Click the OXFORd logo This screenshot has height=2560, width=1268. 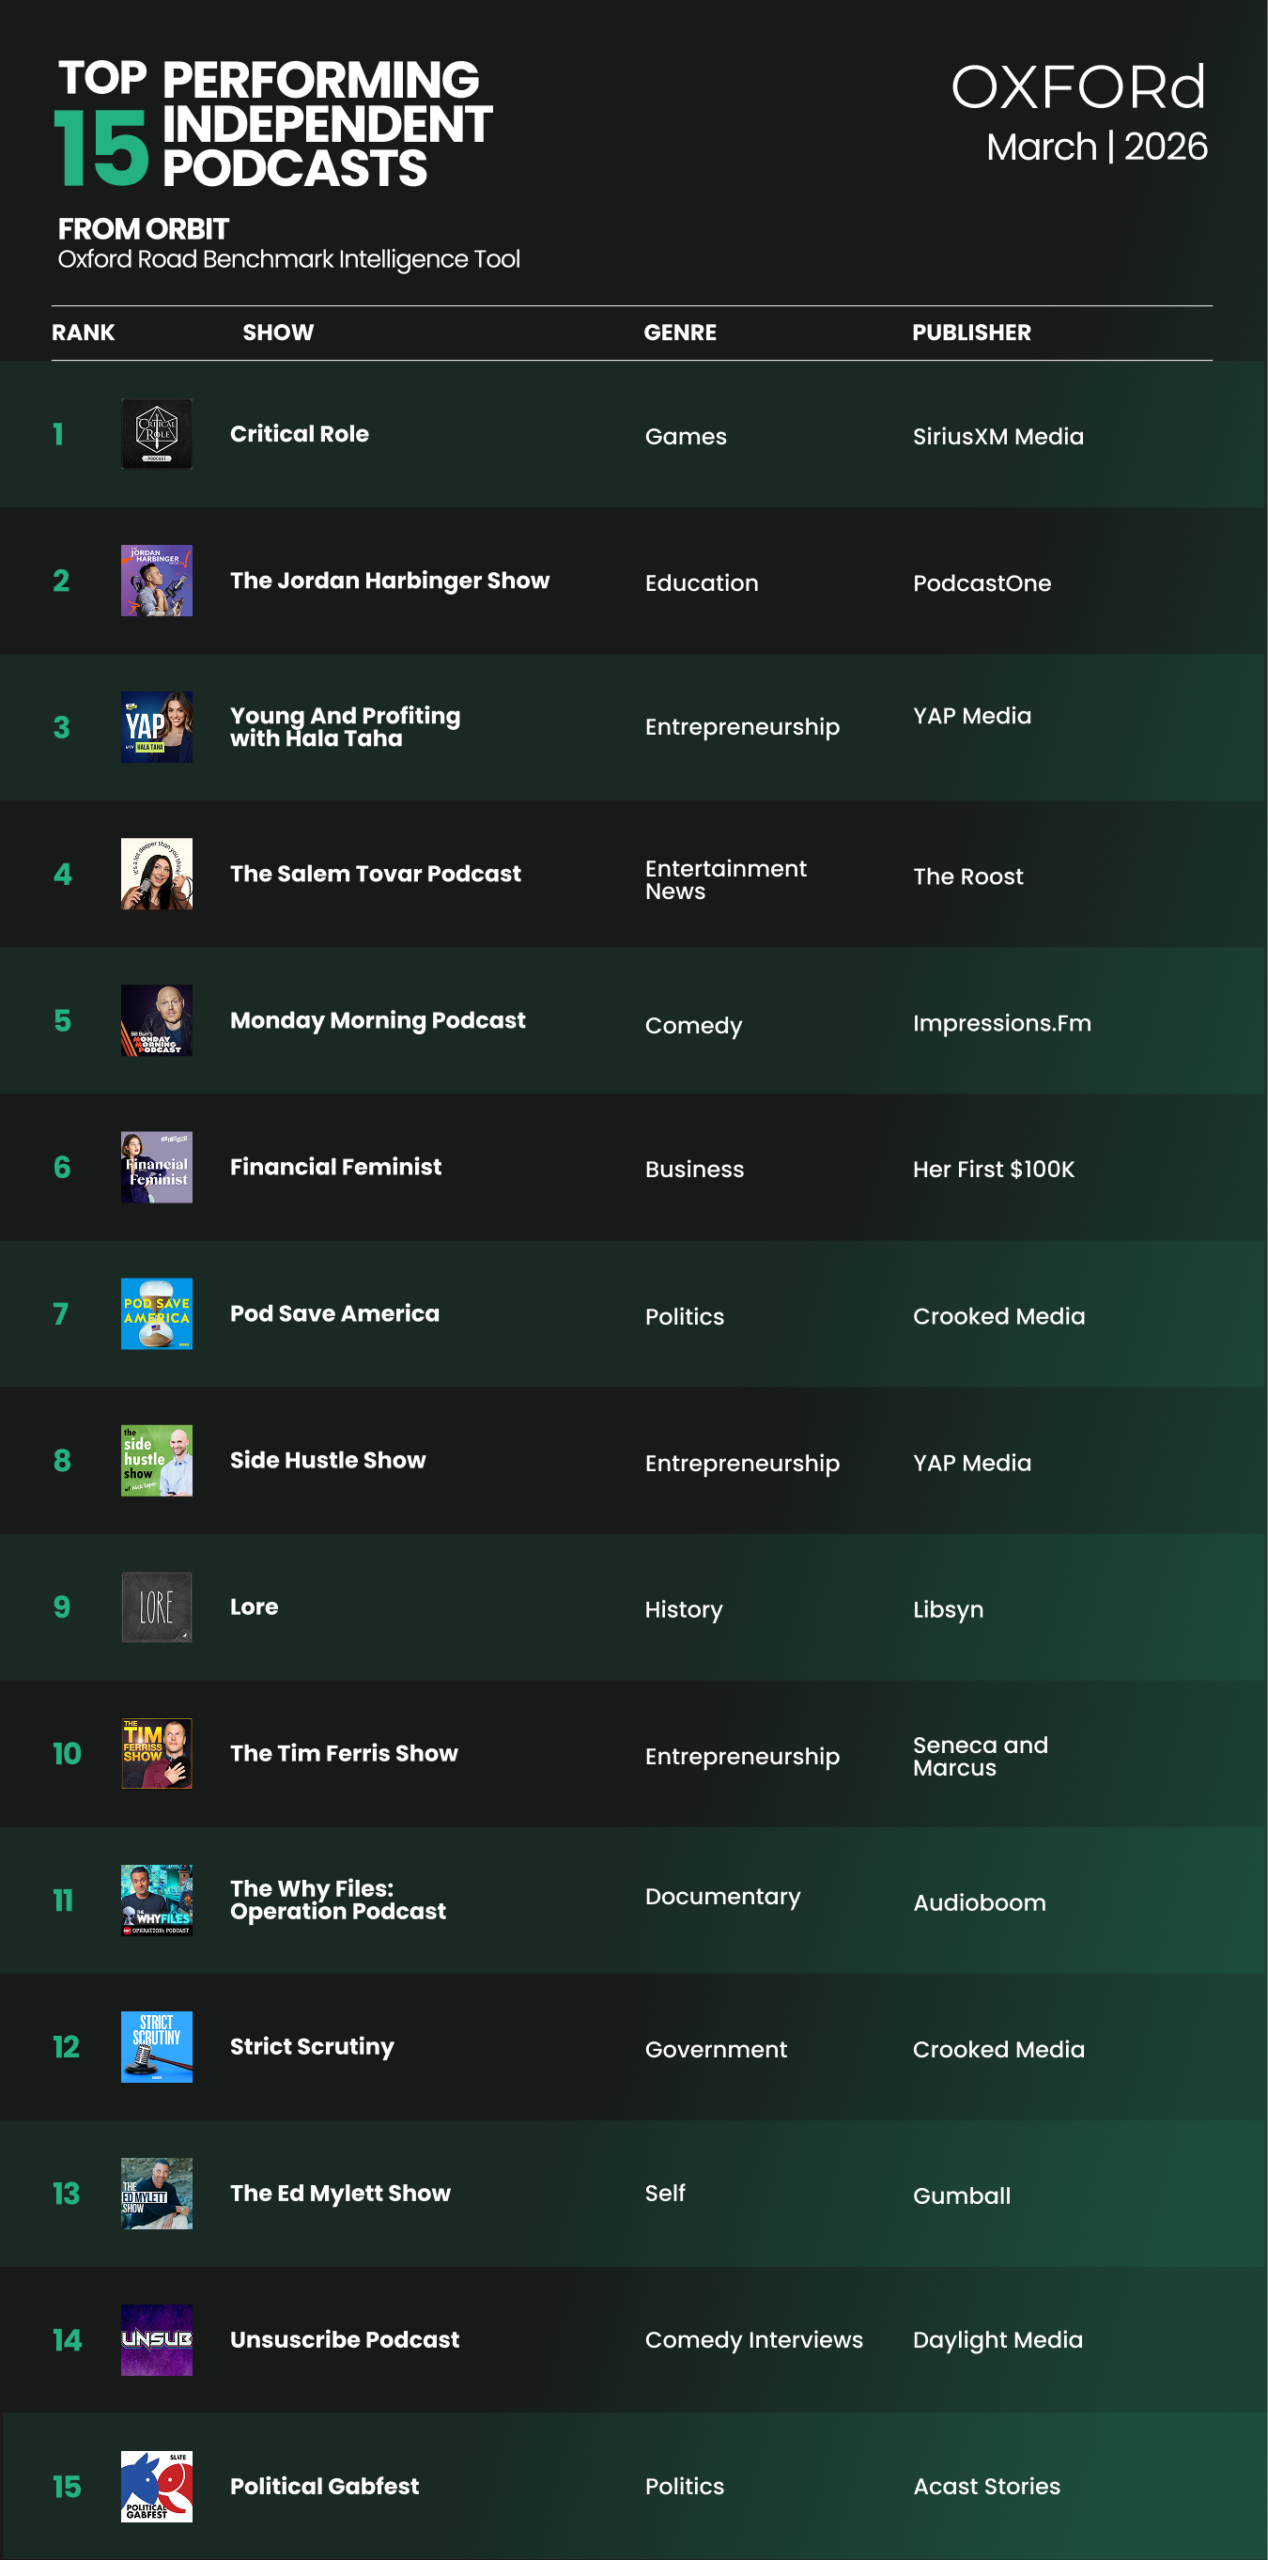tap(1078, 88)
